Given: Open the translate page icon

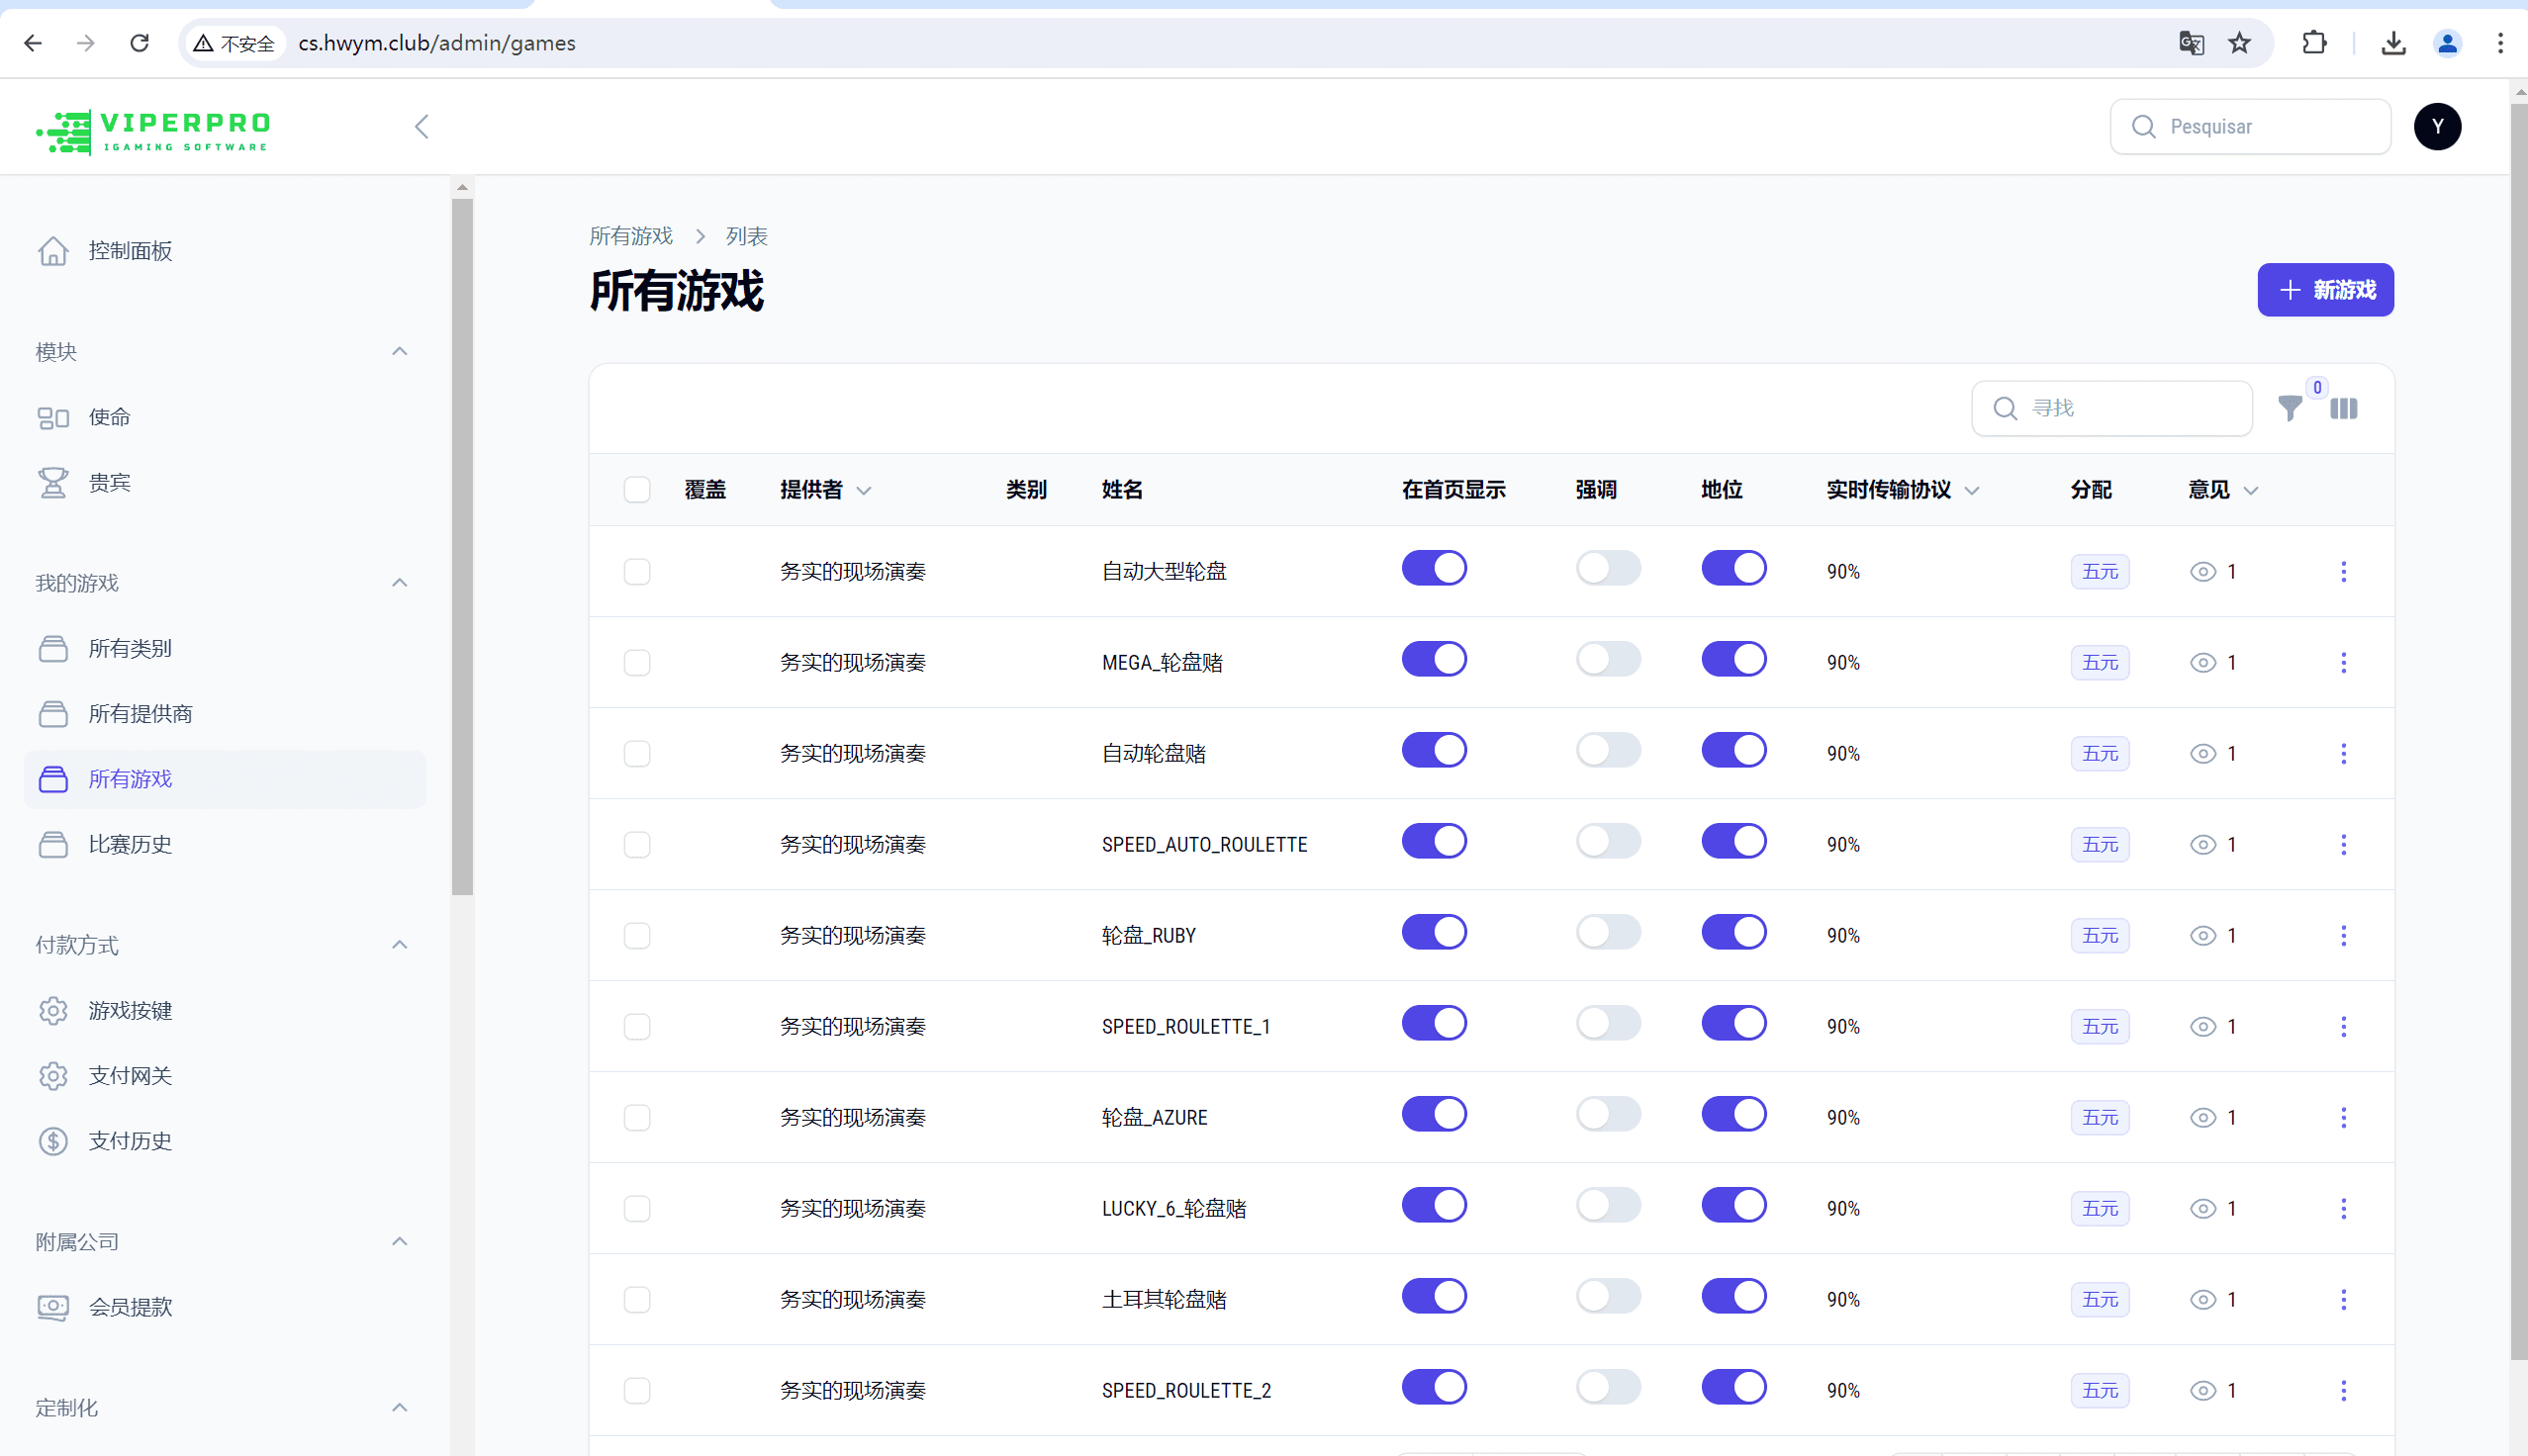Looking at the screenshot, I should pos(2190,43).
